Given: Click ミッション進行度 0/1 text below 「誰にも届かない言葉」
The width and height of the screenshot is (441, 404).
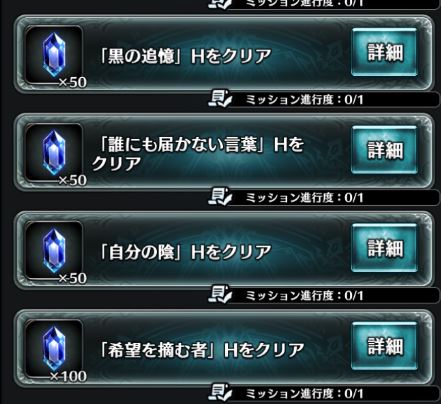Looking at the screenshot, I should 304,198.
